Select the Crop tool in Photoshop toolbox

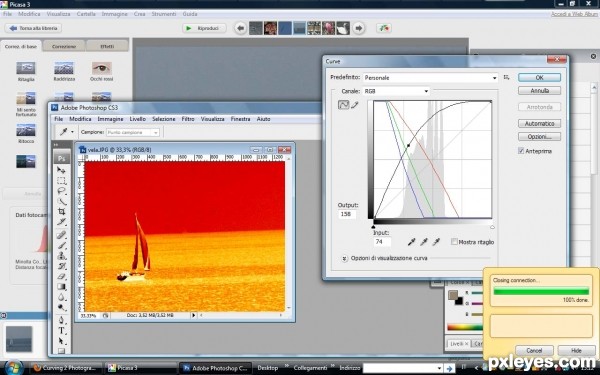(x=61, y=212)
